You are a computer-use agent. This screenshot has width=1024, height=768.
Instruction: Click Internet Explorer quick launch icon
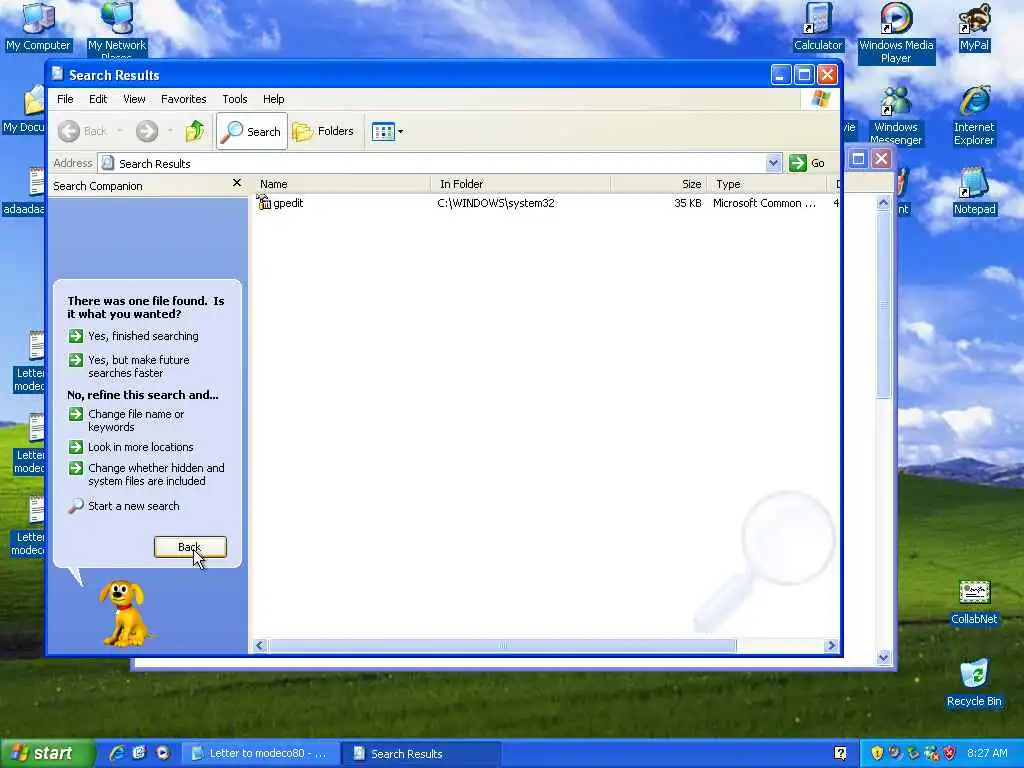pos(117,753)
